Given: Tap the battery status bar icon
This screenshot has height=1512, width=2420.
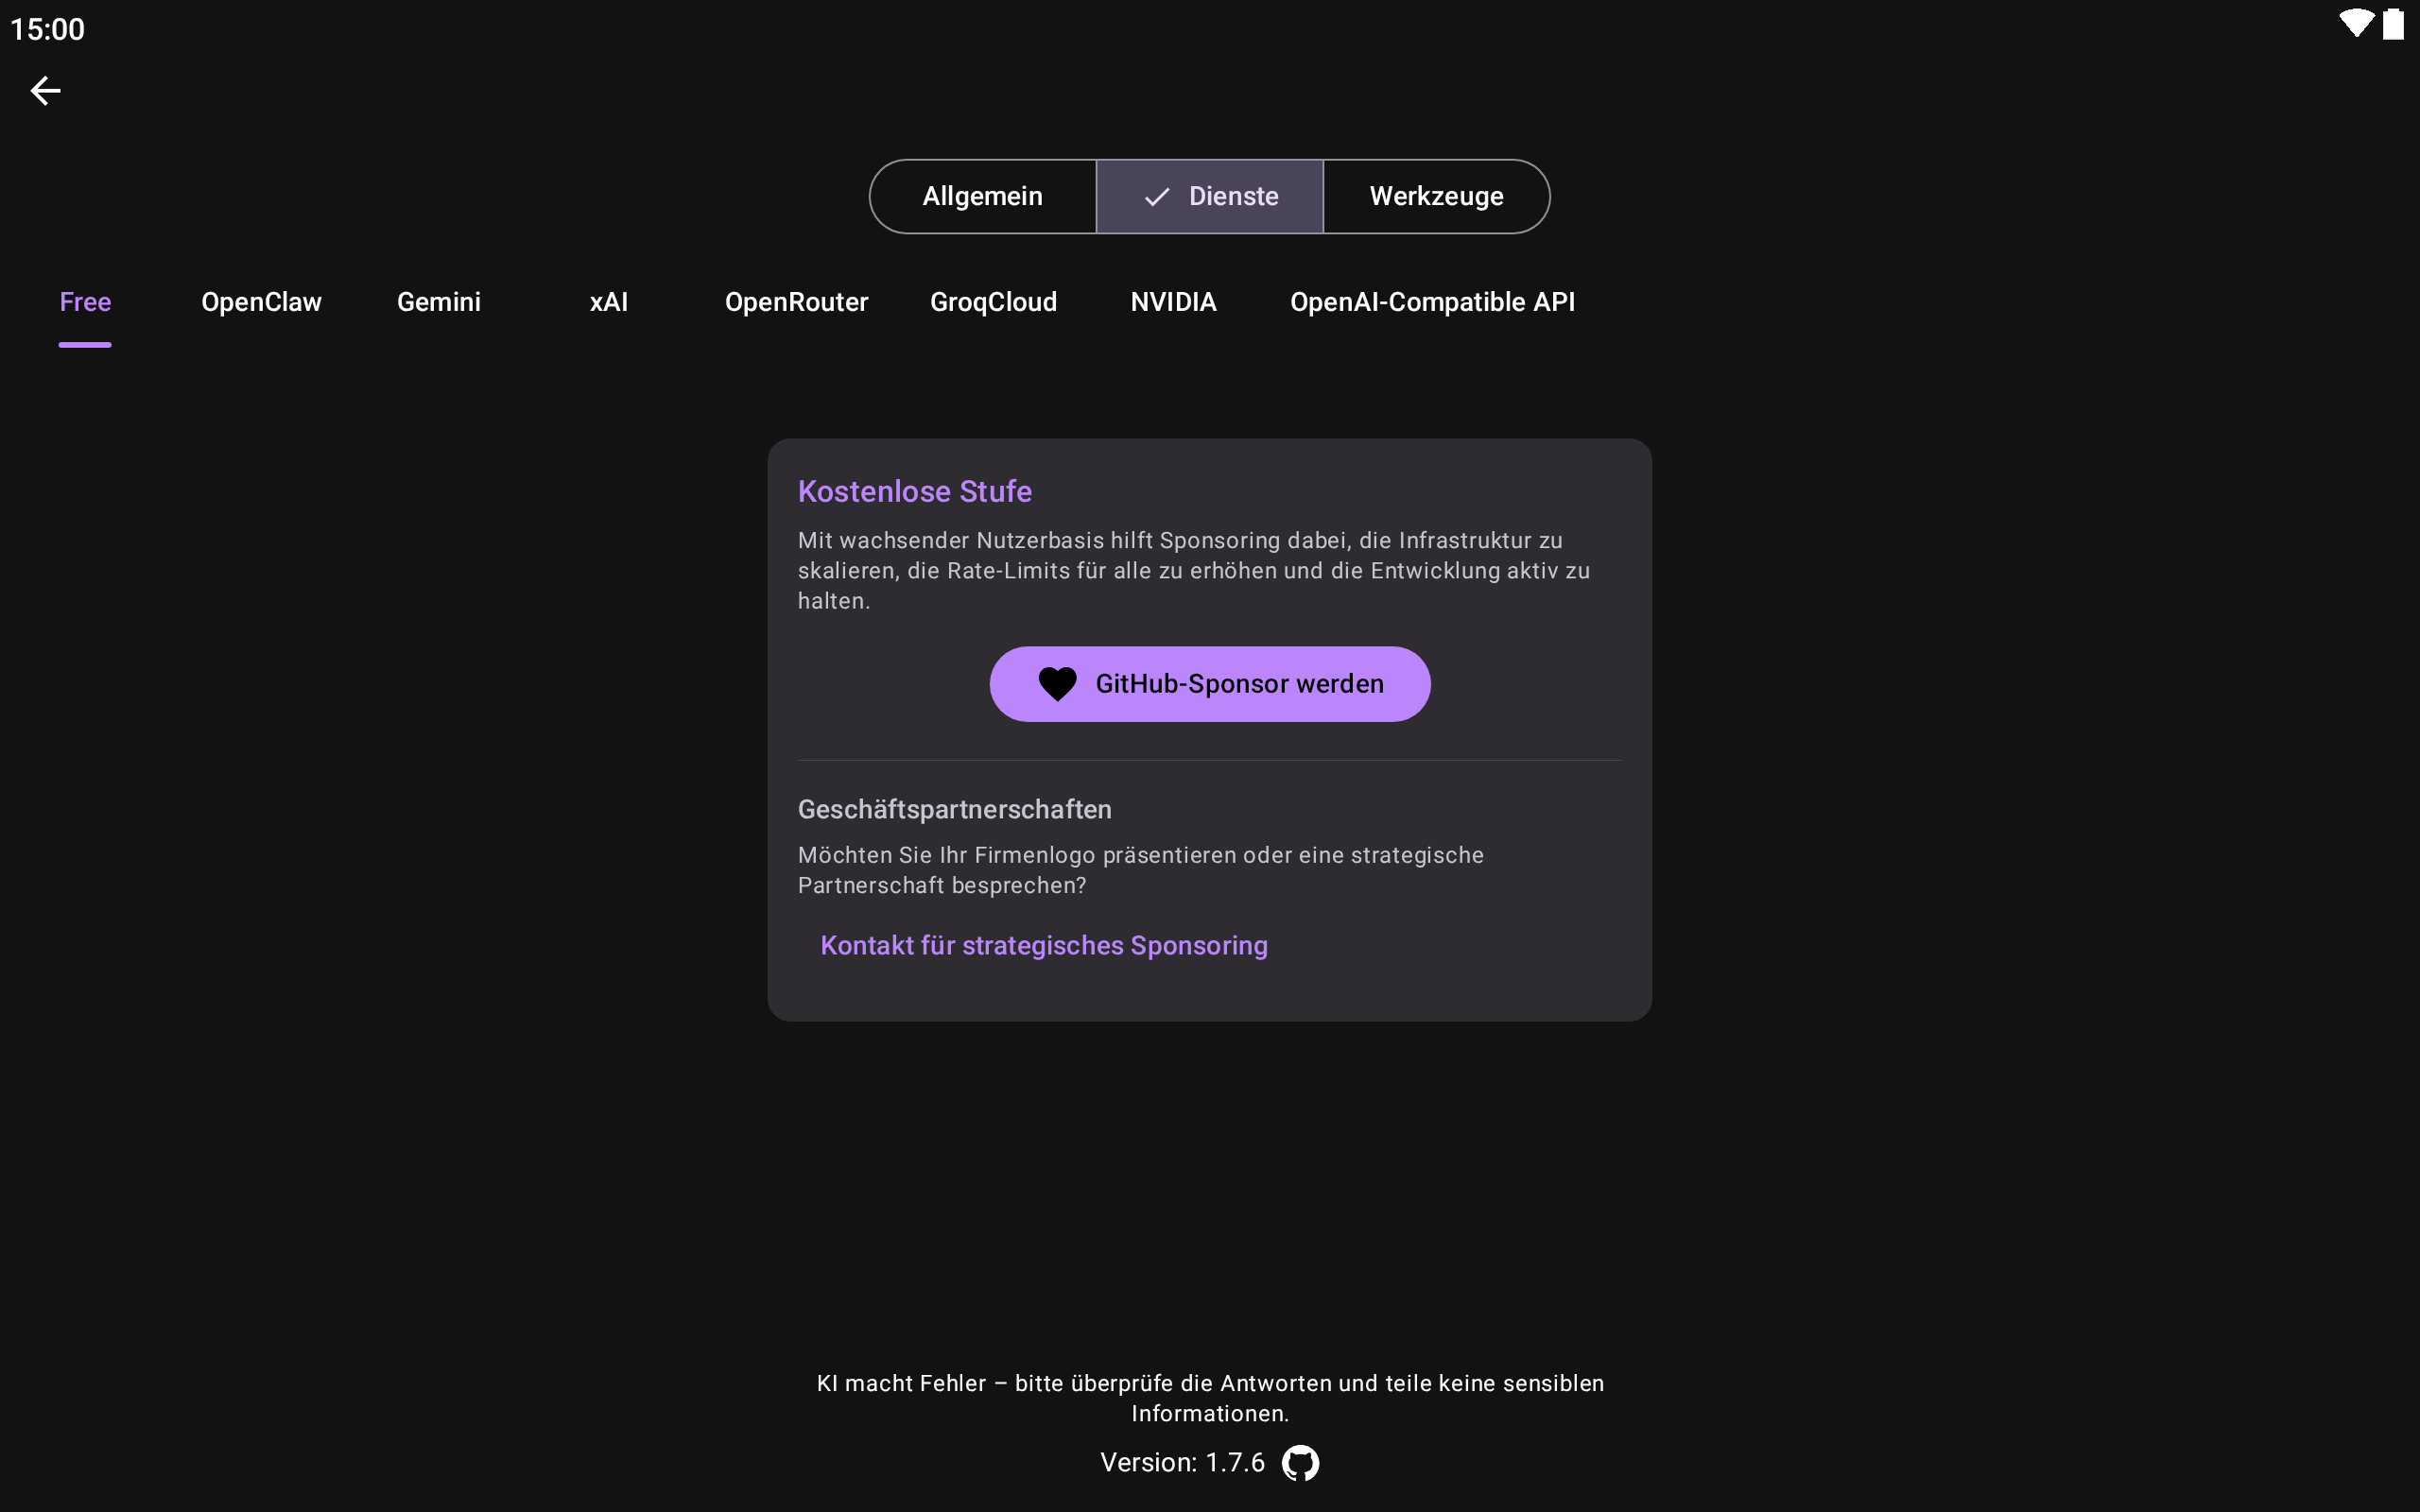Looking at the screenshot, I should [2393, 23].
